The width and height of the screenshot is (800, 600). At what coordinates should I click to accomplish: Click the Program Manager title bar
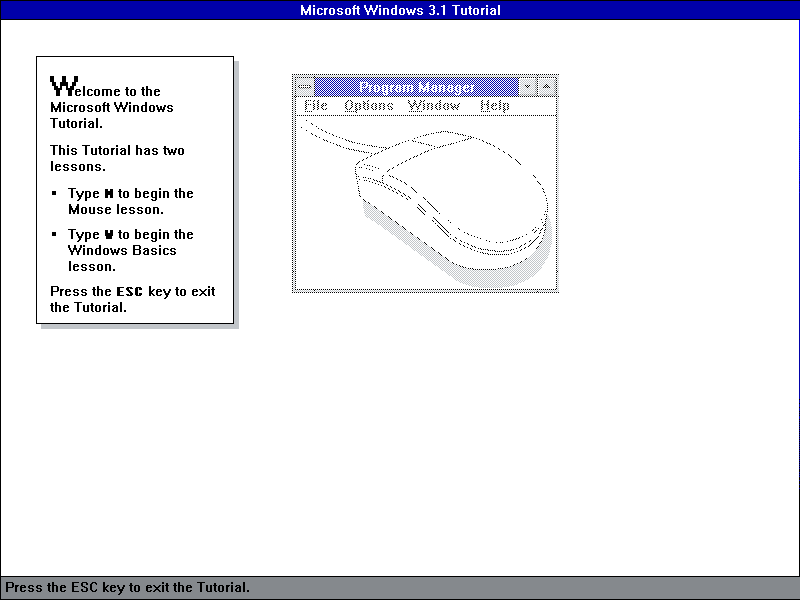(x=416, y=87)
